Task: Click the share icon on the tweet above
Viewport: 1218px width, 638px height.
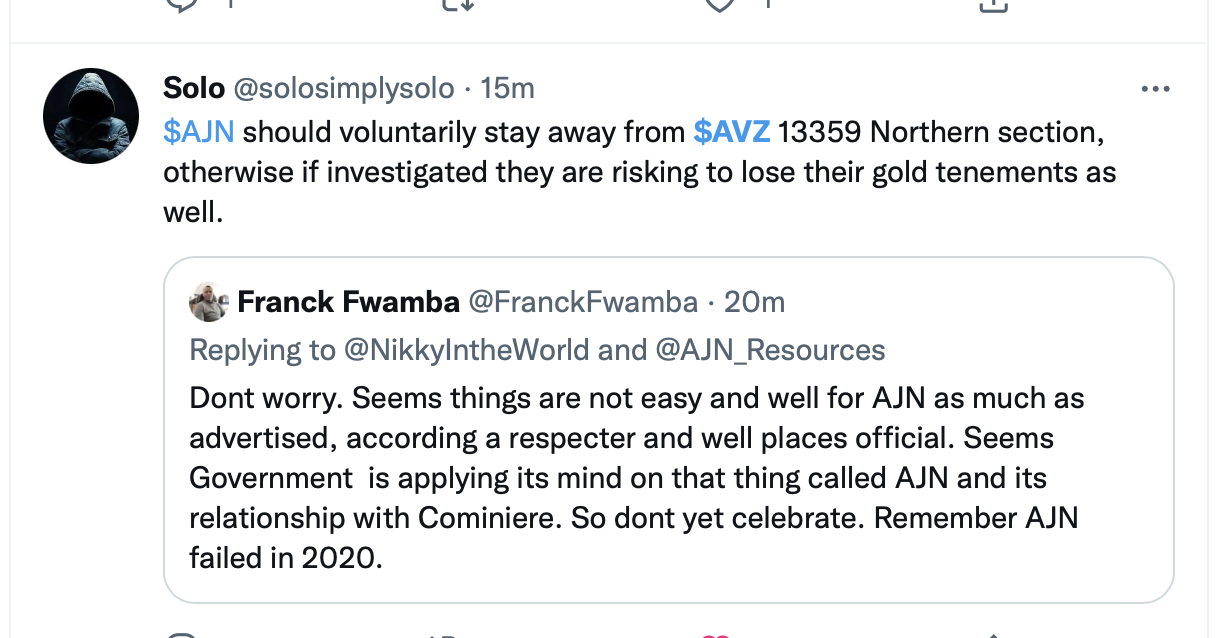Action: (x=991, y=5)
